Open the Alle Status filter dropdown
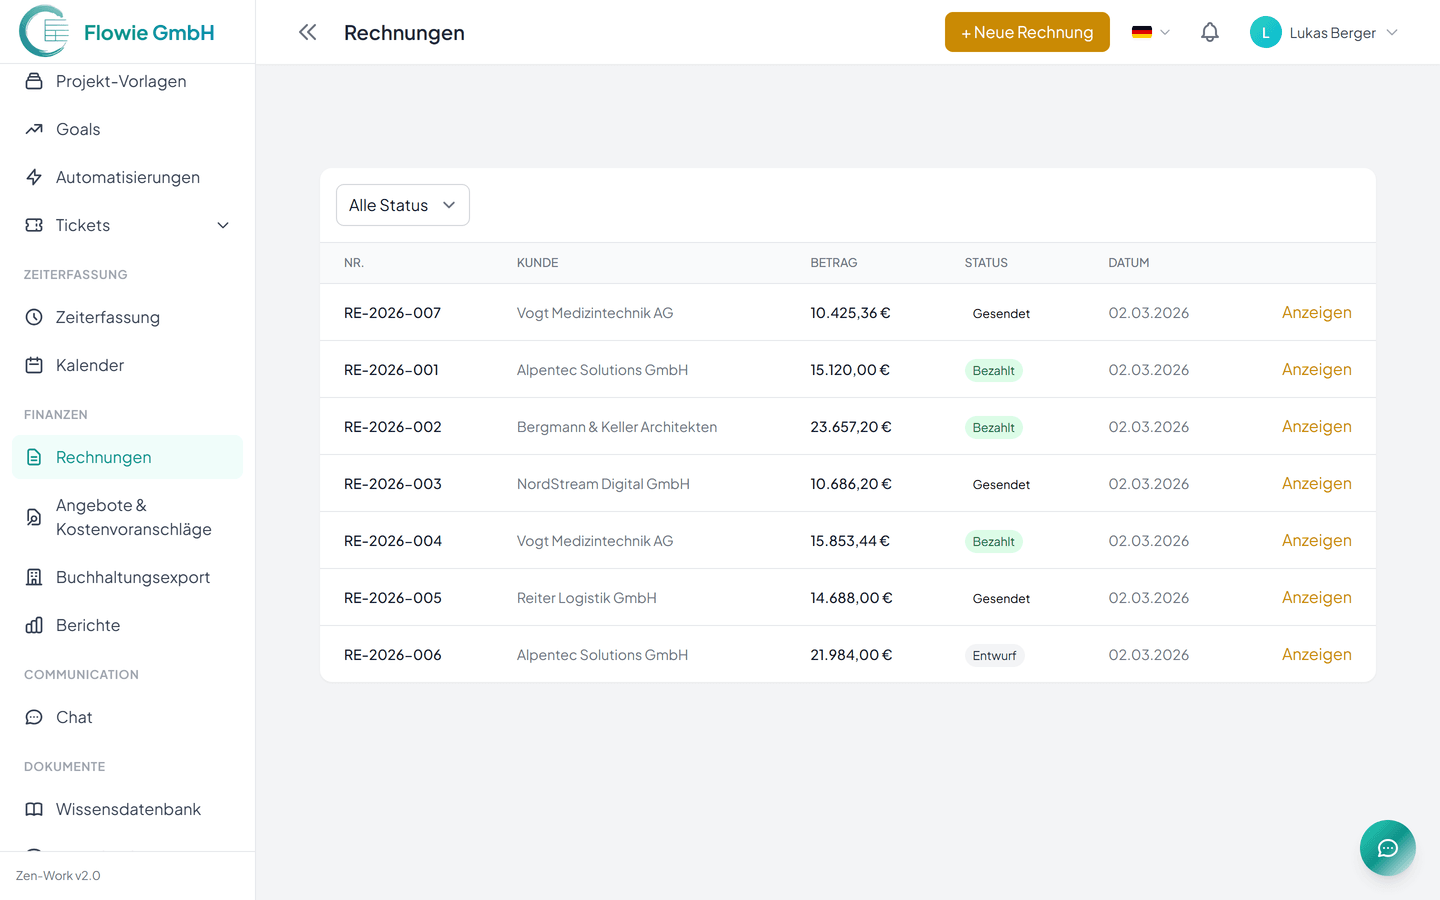Viewport: 1440px width, 900px height. pos(402,205)
